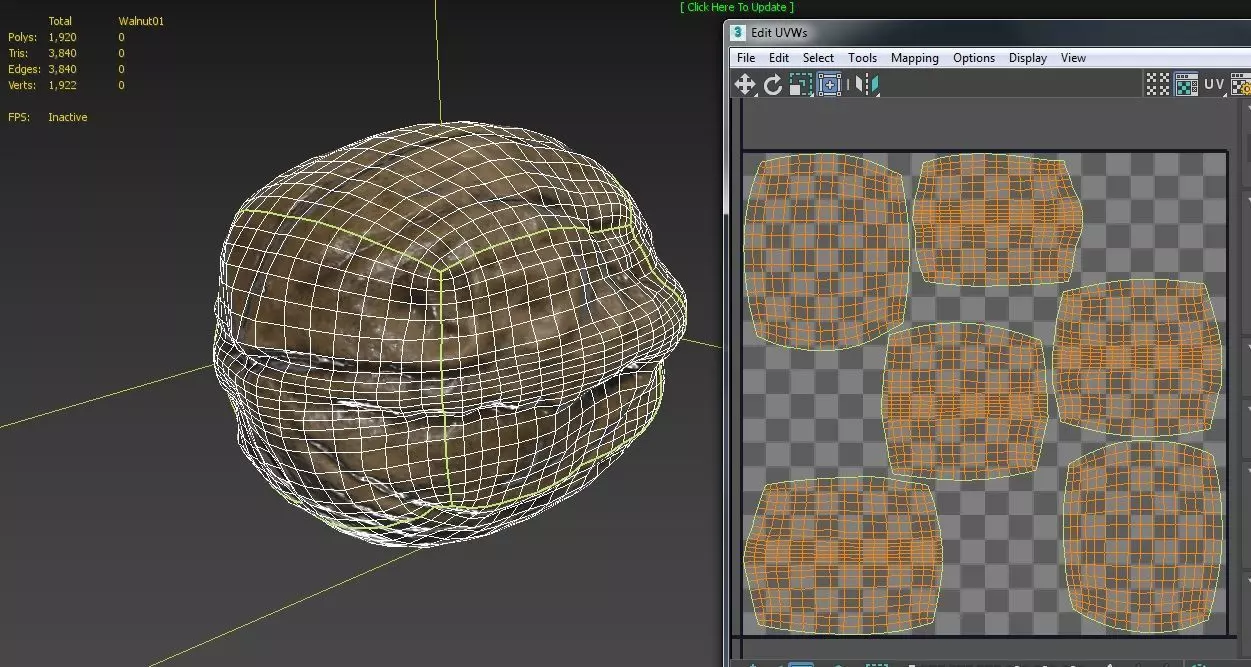Screen dimensions: 1251x667
Task: Open the Options menu
Action: (974, 58)
